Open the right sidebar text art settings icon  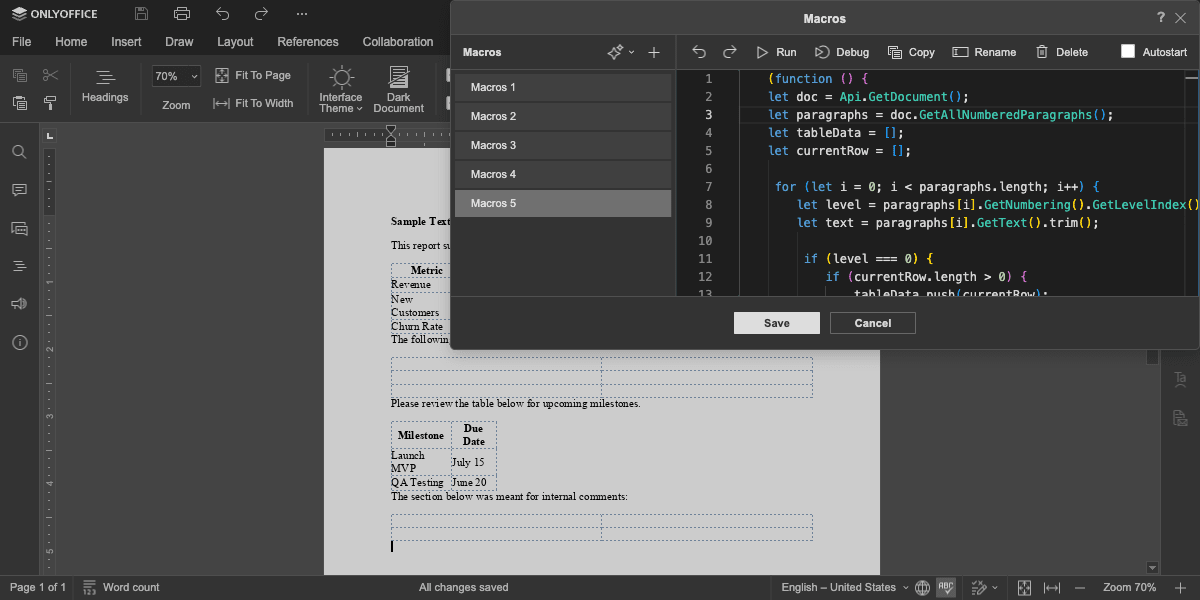[1180, 379]
